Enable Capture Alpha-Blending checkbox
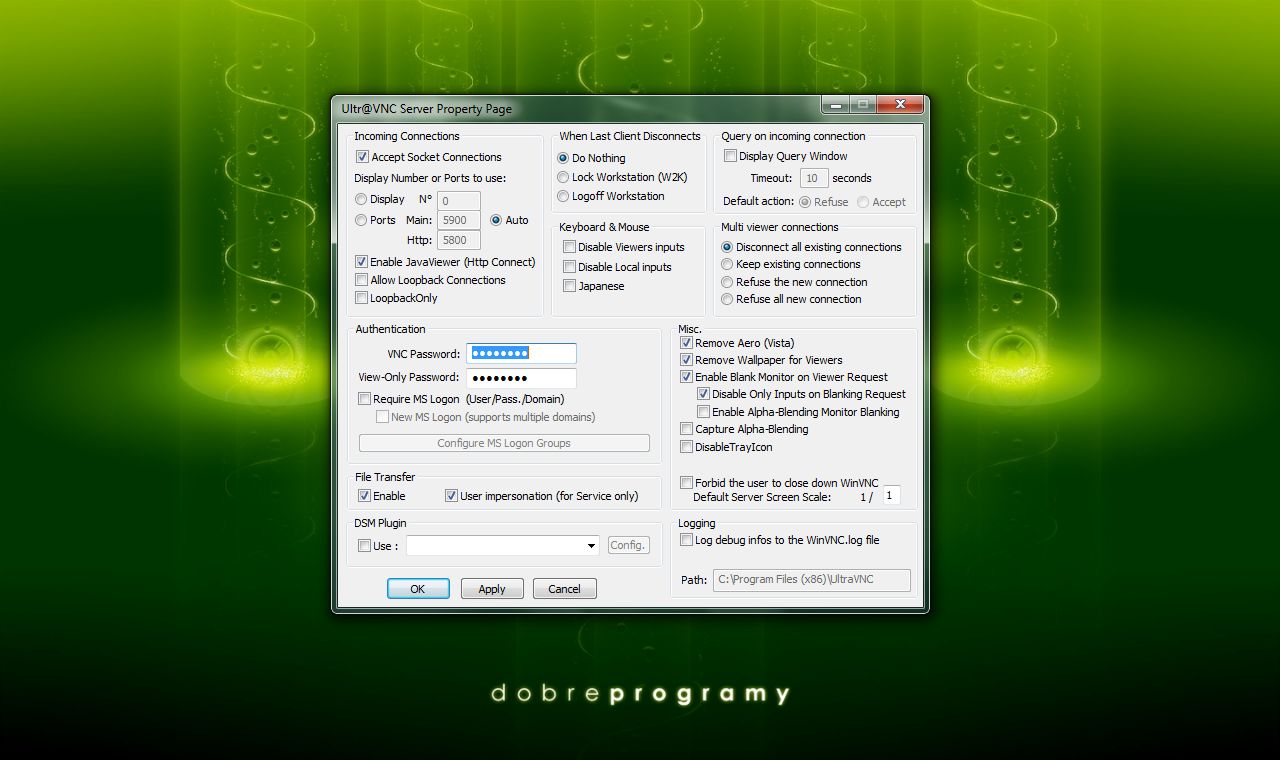1280x760 pixels. coord(686,429)
